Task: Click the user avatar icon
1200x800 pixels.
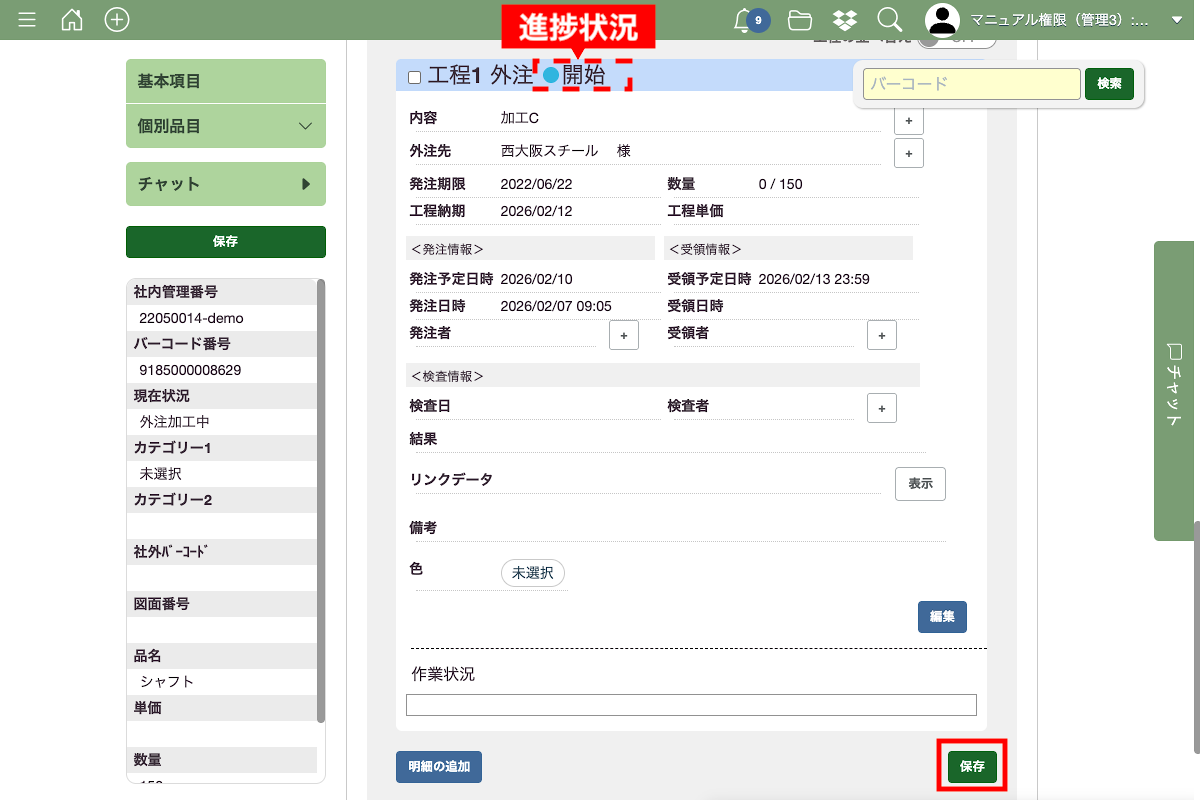Action: point(942,20)
